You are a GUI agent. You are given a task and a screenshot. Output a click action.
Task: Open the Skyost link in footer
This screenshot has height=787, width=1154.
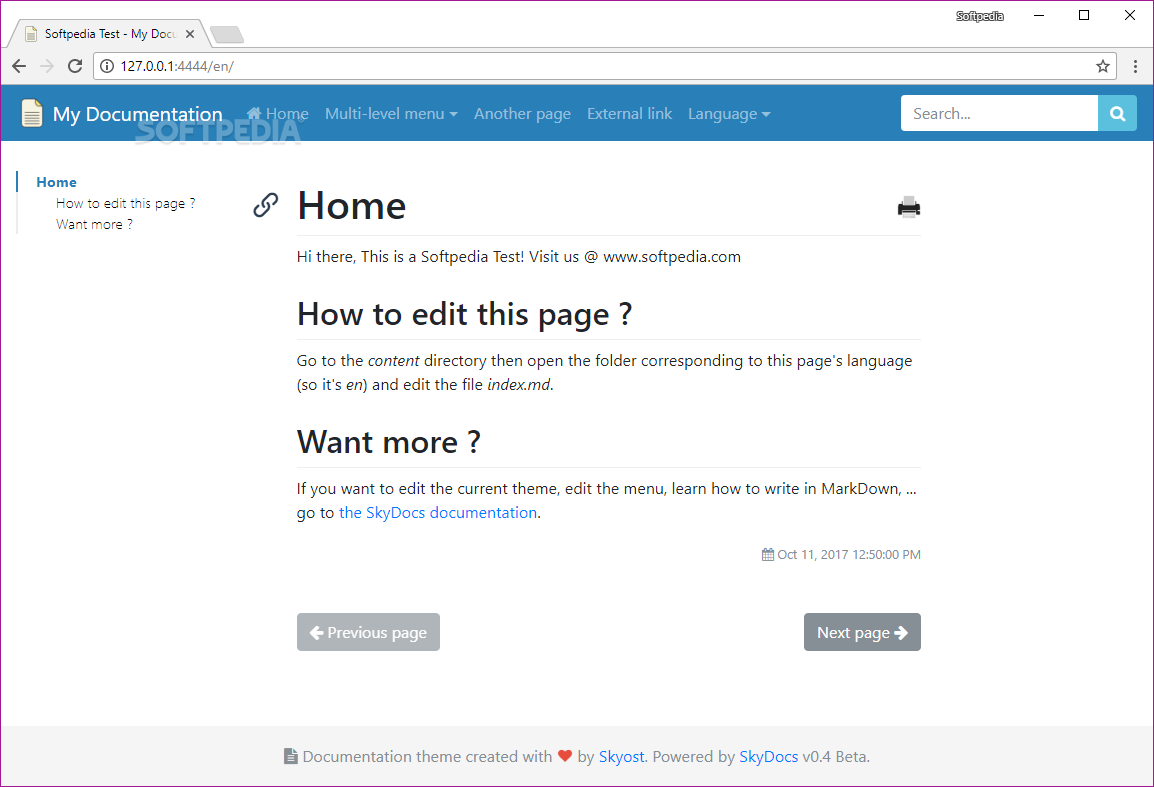click(x=621, y=757)
